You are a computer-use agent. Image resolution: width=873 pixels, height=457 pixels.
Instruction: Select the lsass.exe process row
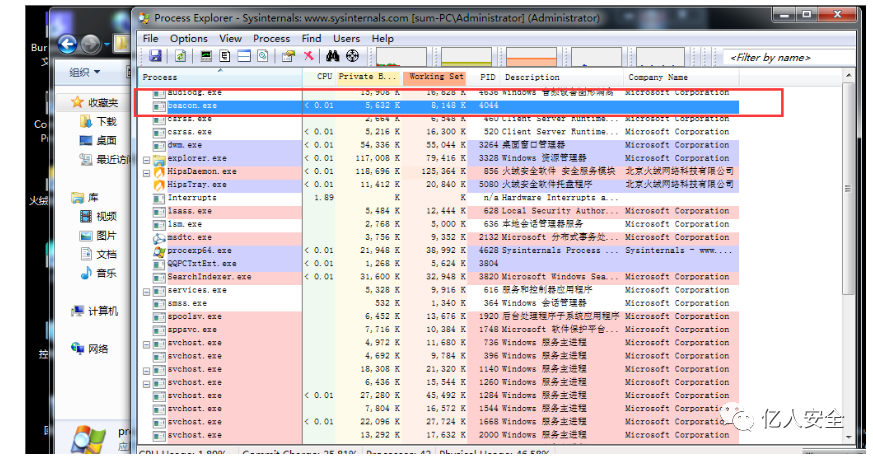point(438,211)
